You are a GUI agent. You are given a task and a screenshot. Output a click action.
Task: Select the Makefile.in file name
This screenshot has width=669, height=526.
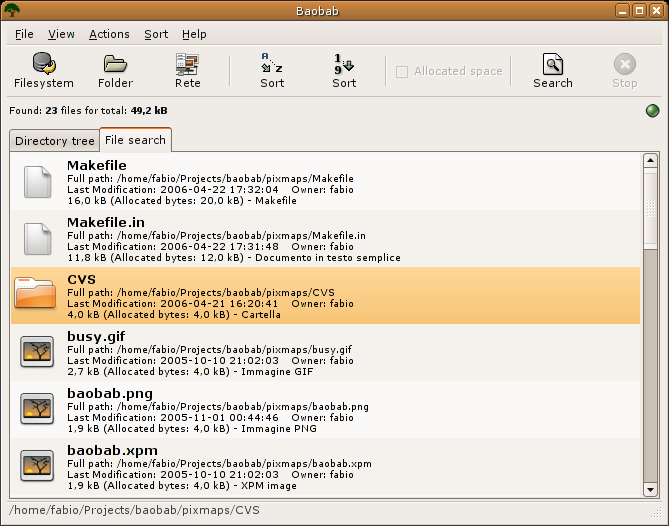tap(106, 222)
